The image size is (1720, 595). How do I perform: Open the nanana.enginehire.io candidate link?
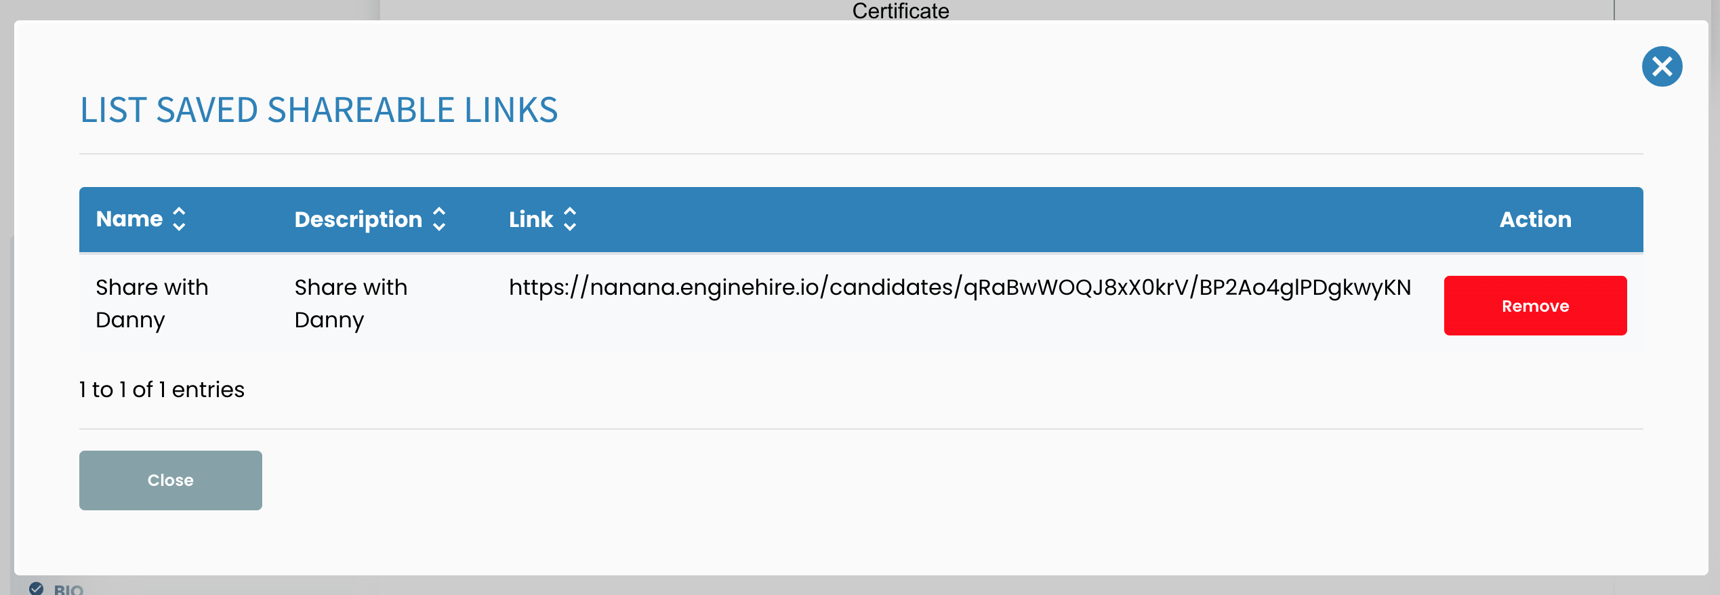pyautogui.click(x=959, y=288)
